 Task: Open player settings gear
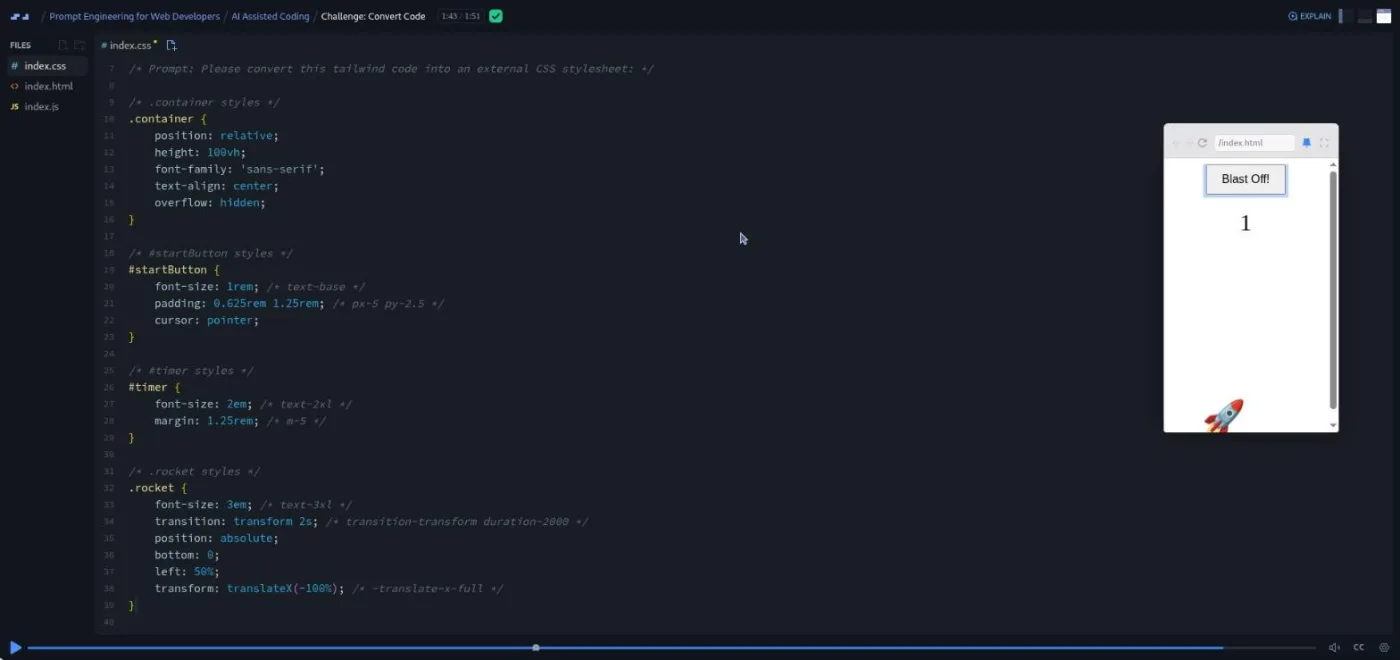(1385, 648)
